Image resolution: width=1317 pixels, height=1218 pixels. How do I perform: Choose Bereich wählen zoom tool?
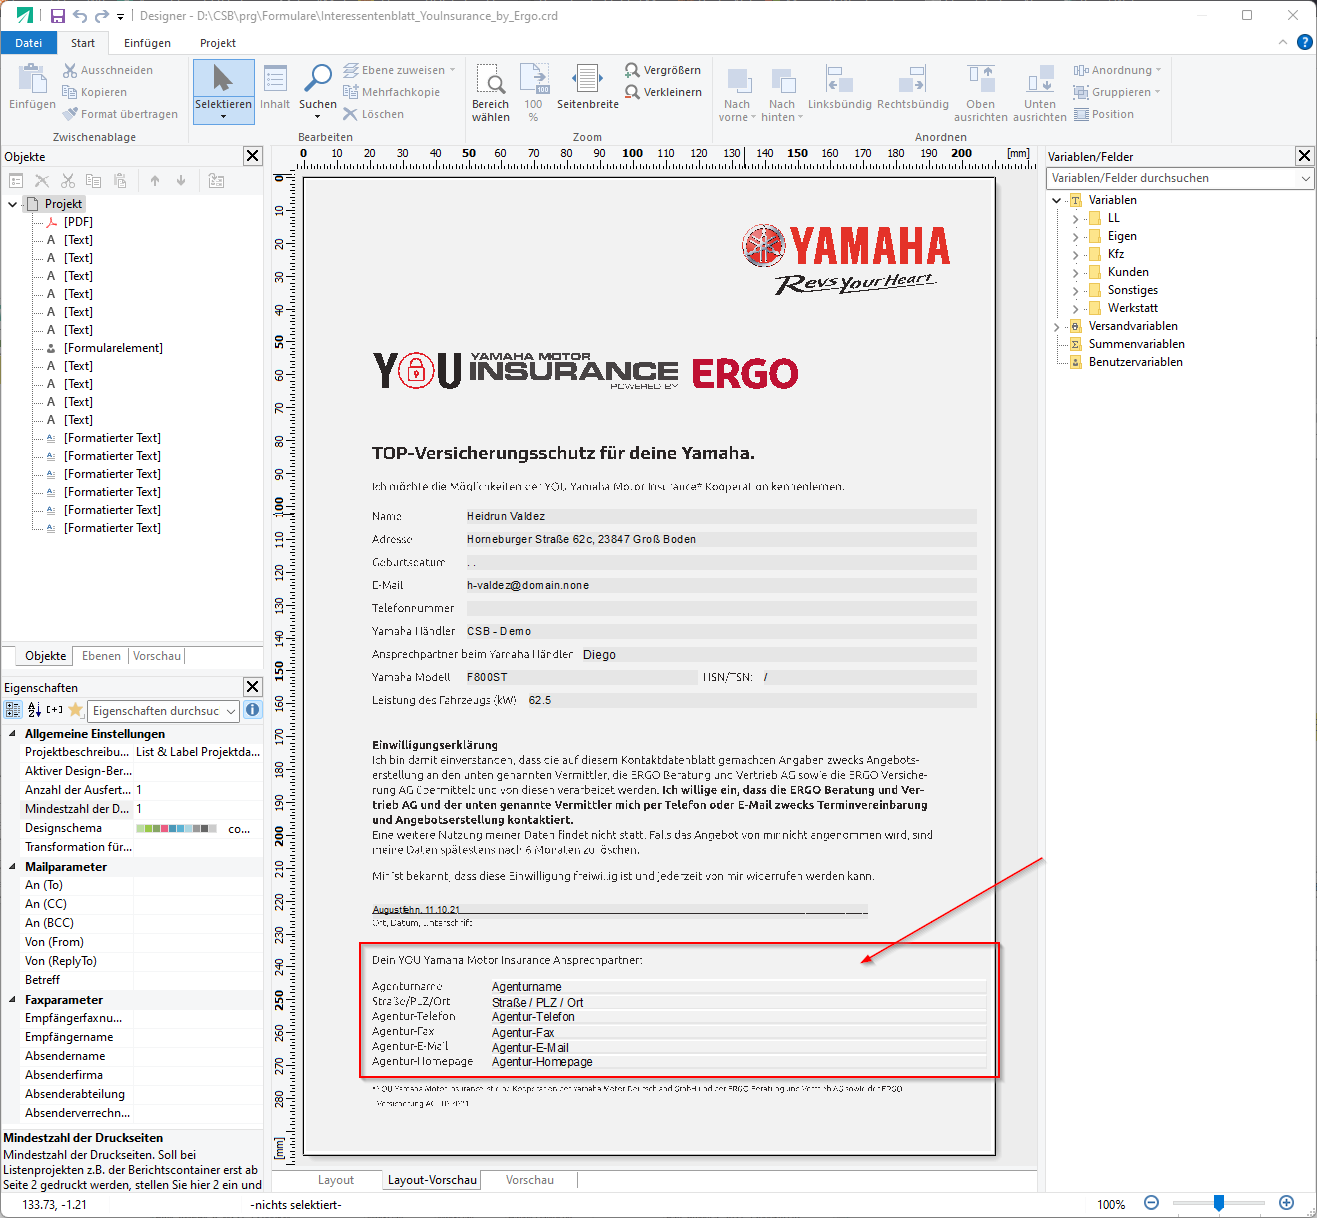[490, 92]
